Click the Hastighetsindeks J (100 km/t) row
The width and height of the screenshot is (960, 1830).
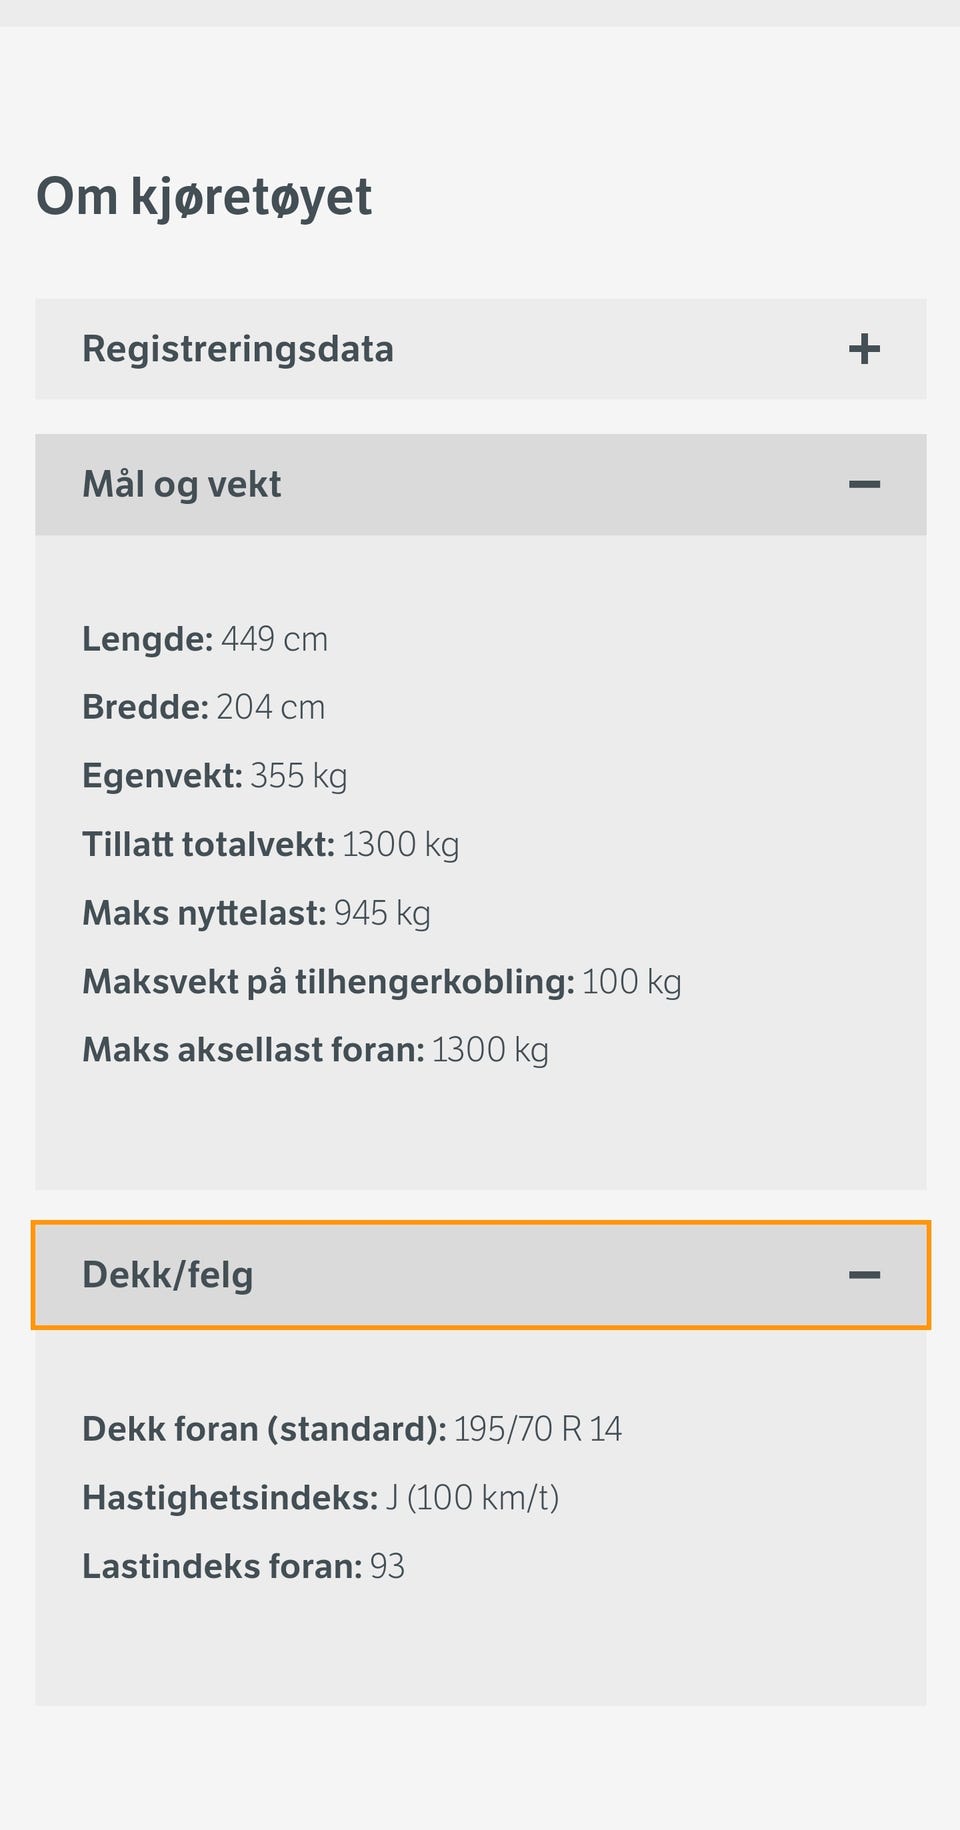(320, 1498)
